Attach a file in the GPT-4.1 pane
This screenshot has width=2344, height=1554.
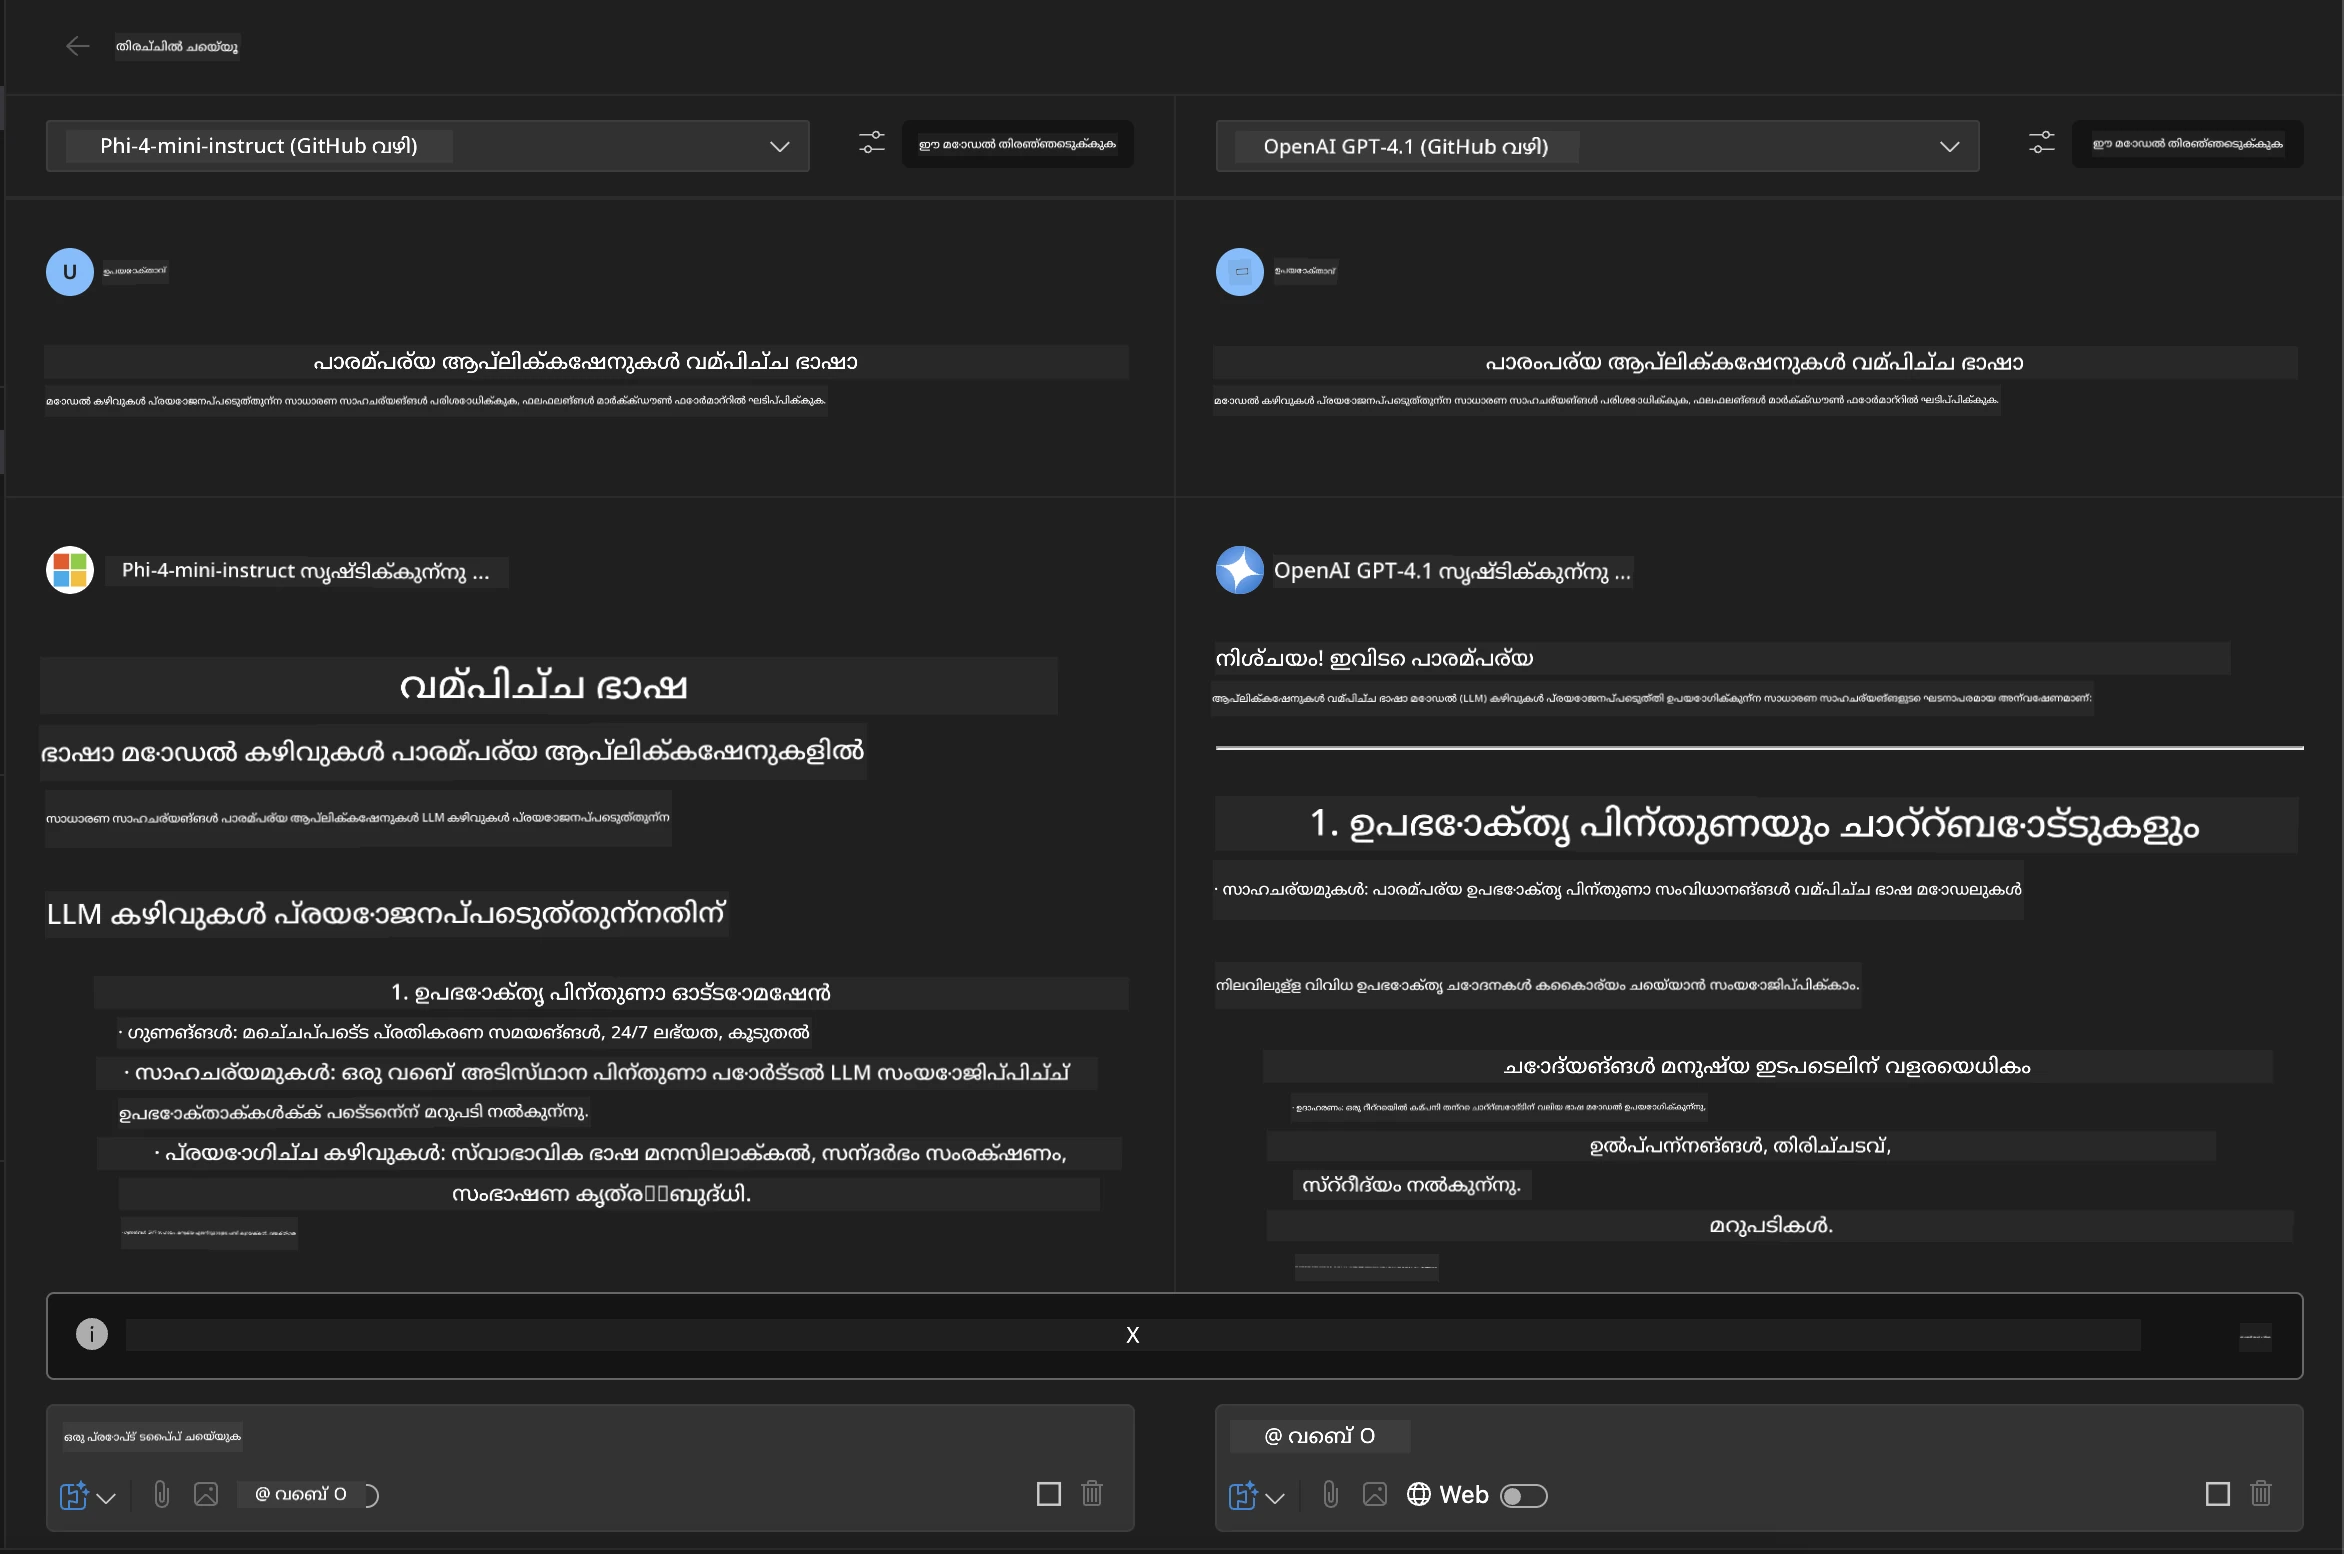click(x=1331, y=1494)
